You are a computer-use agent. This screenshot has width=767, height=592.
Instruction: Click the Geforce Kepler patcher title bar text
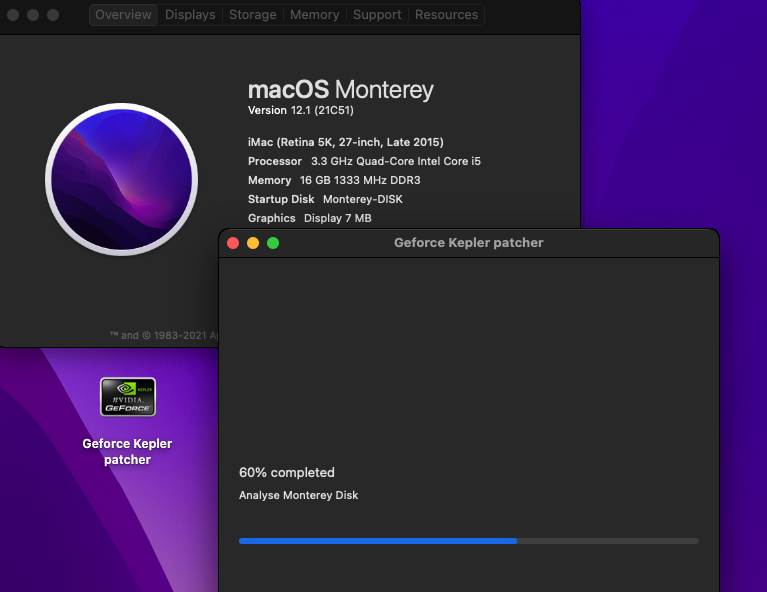point(469,243)
